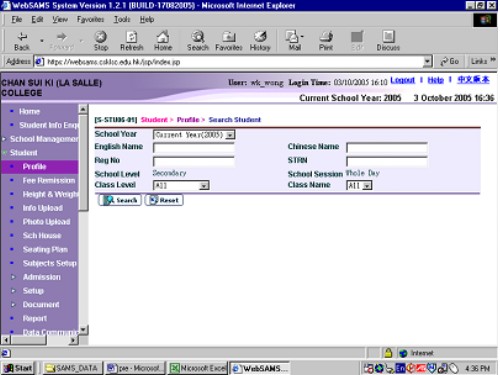
Task: Switch to the Word document taskbar window
Action: point(135,368)
